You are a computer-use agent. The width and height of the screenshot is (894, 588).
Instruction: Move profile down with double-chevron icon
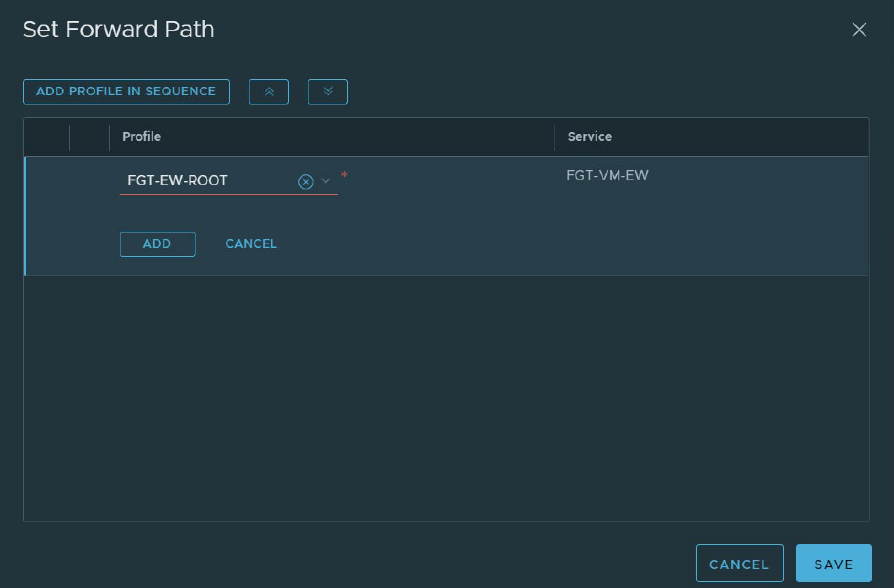coord(328,92)
